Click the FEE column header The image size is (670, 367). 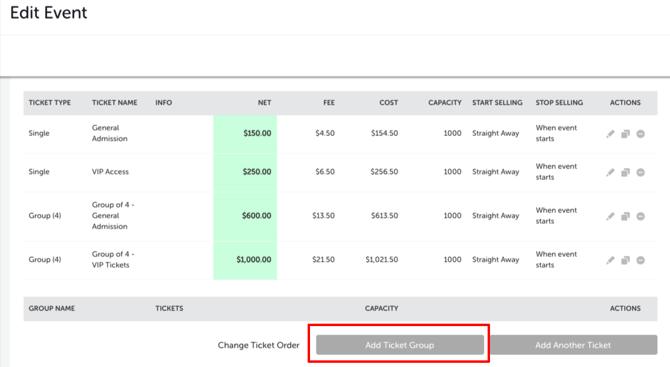click(329, 103)
